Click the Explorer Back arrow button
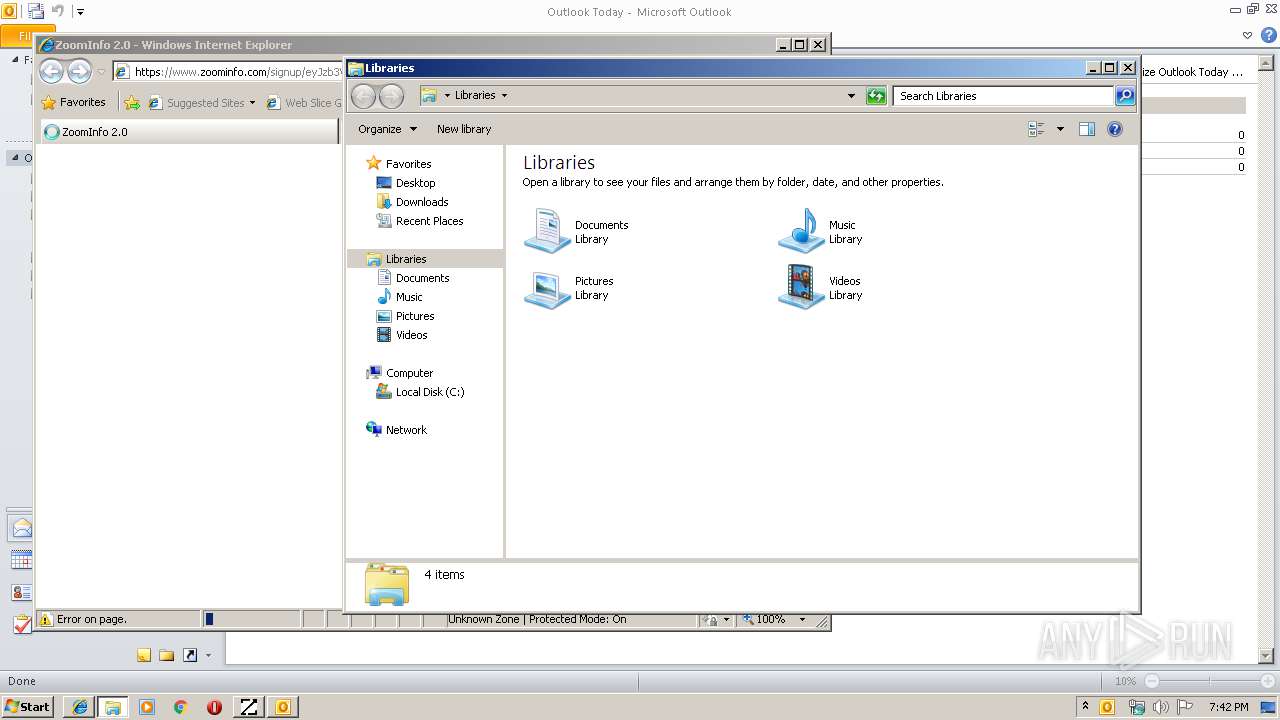This screenshot has width=1280, height=720. point(364,96)
